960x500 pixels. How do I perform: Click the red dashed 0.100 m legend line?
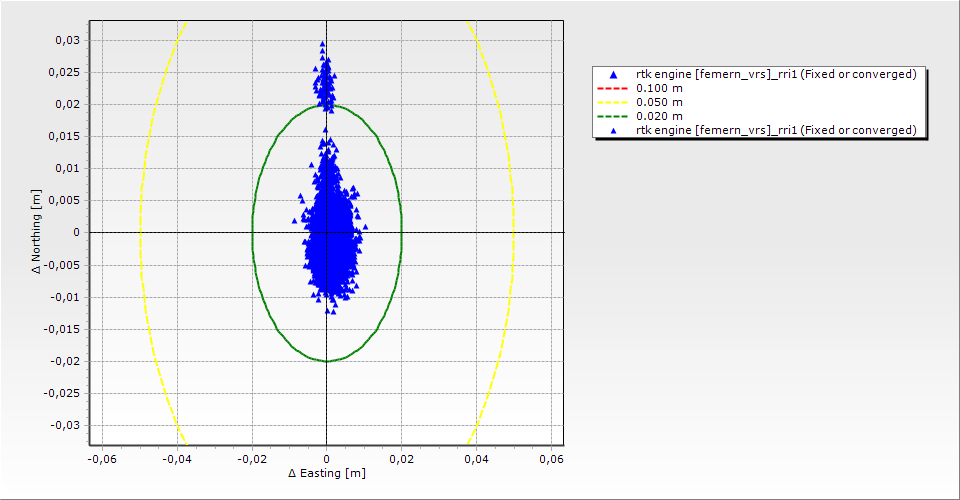click(612, 88)
